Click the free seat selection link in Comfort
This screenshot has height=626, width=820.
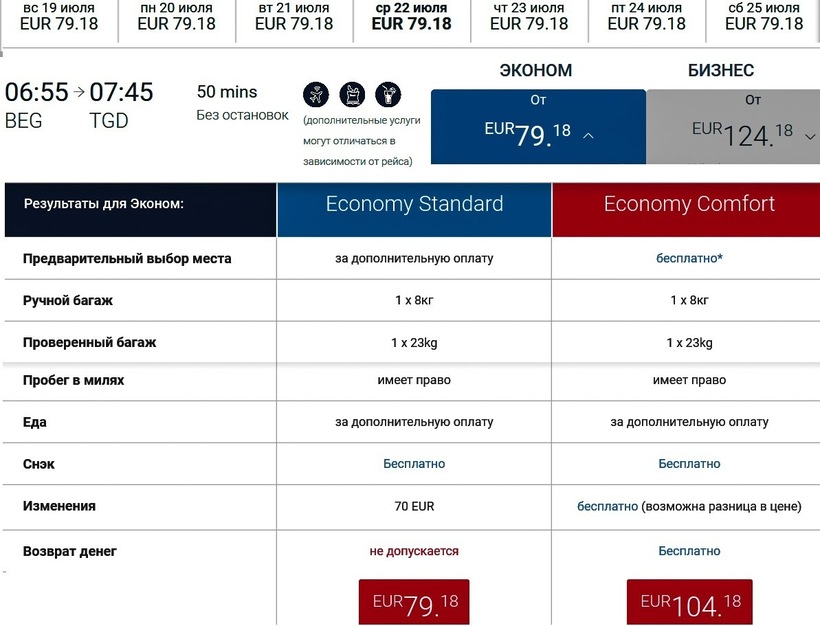(689, 258)
